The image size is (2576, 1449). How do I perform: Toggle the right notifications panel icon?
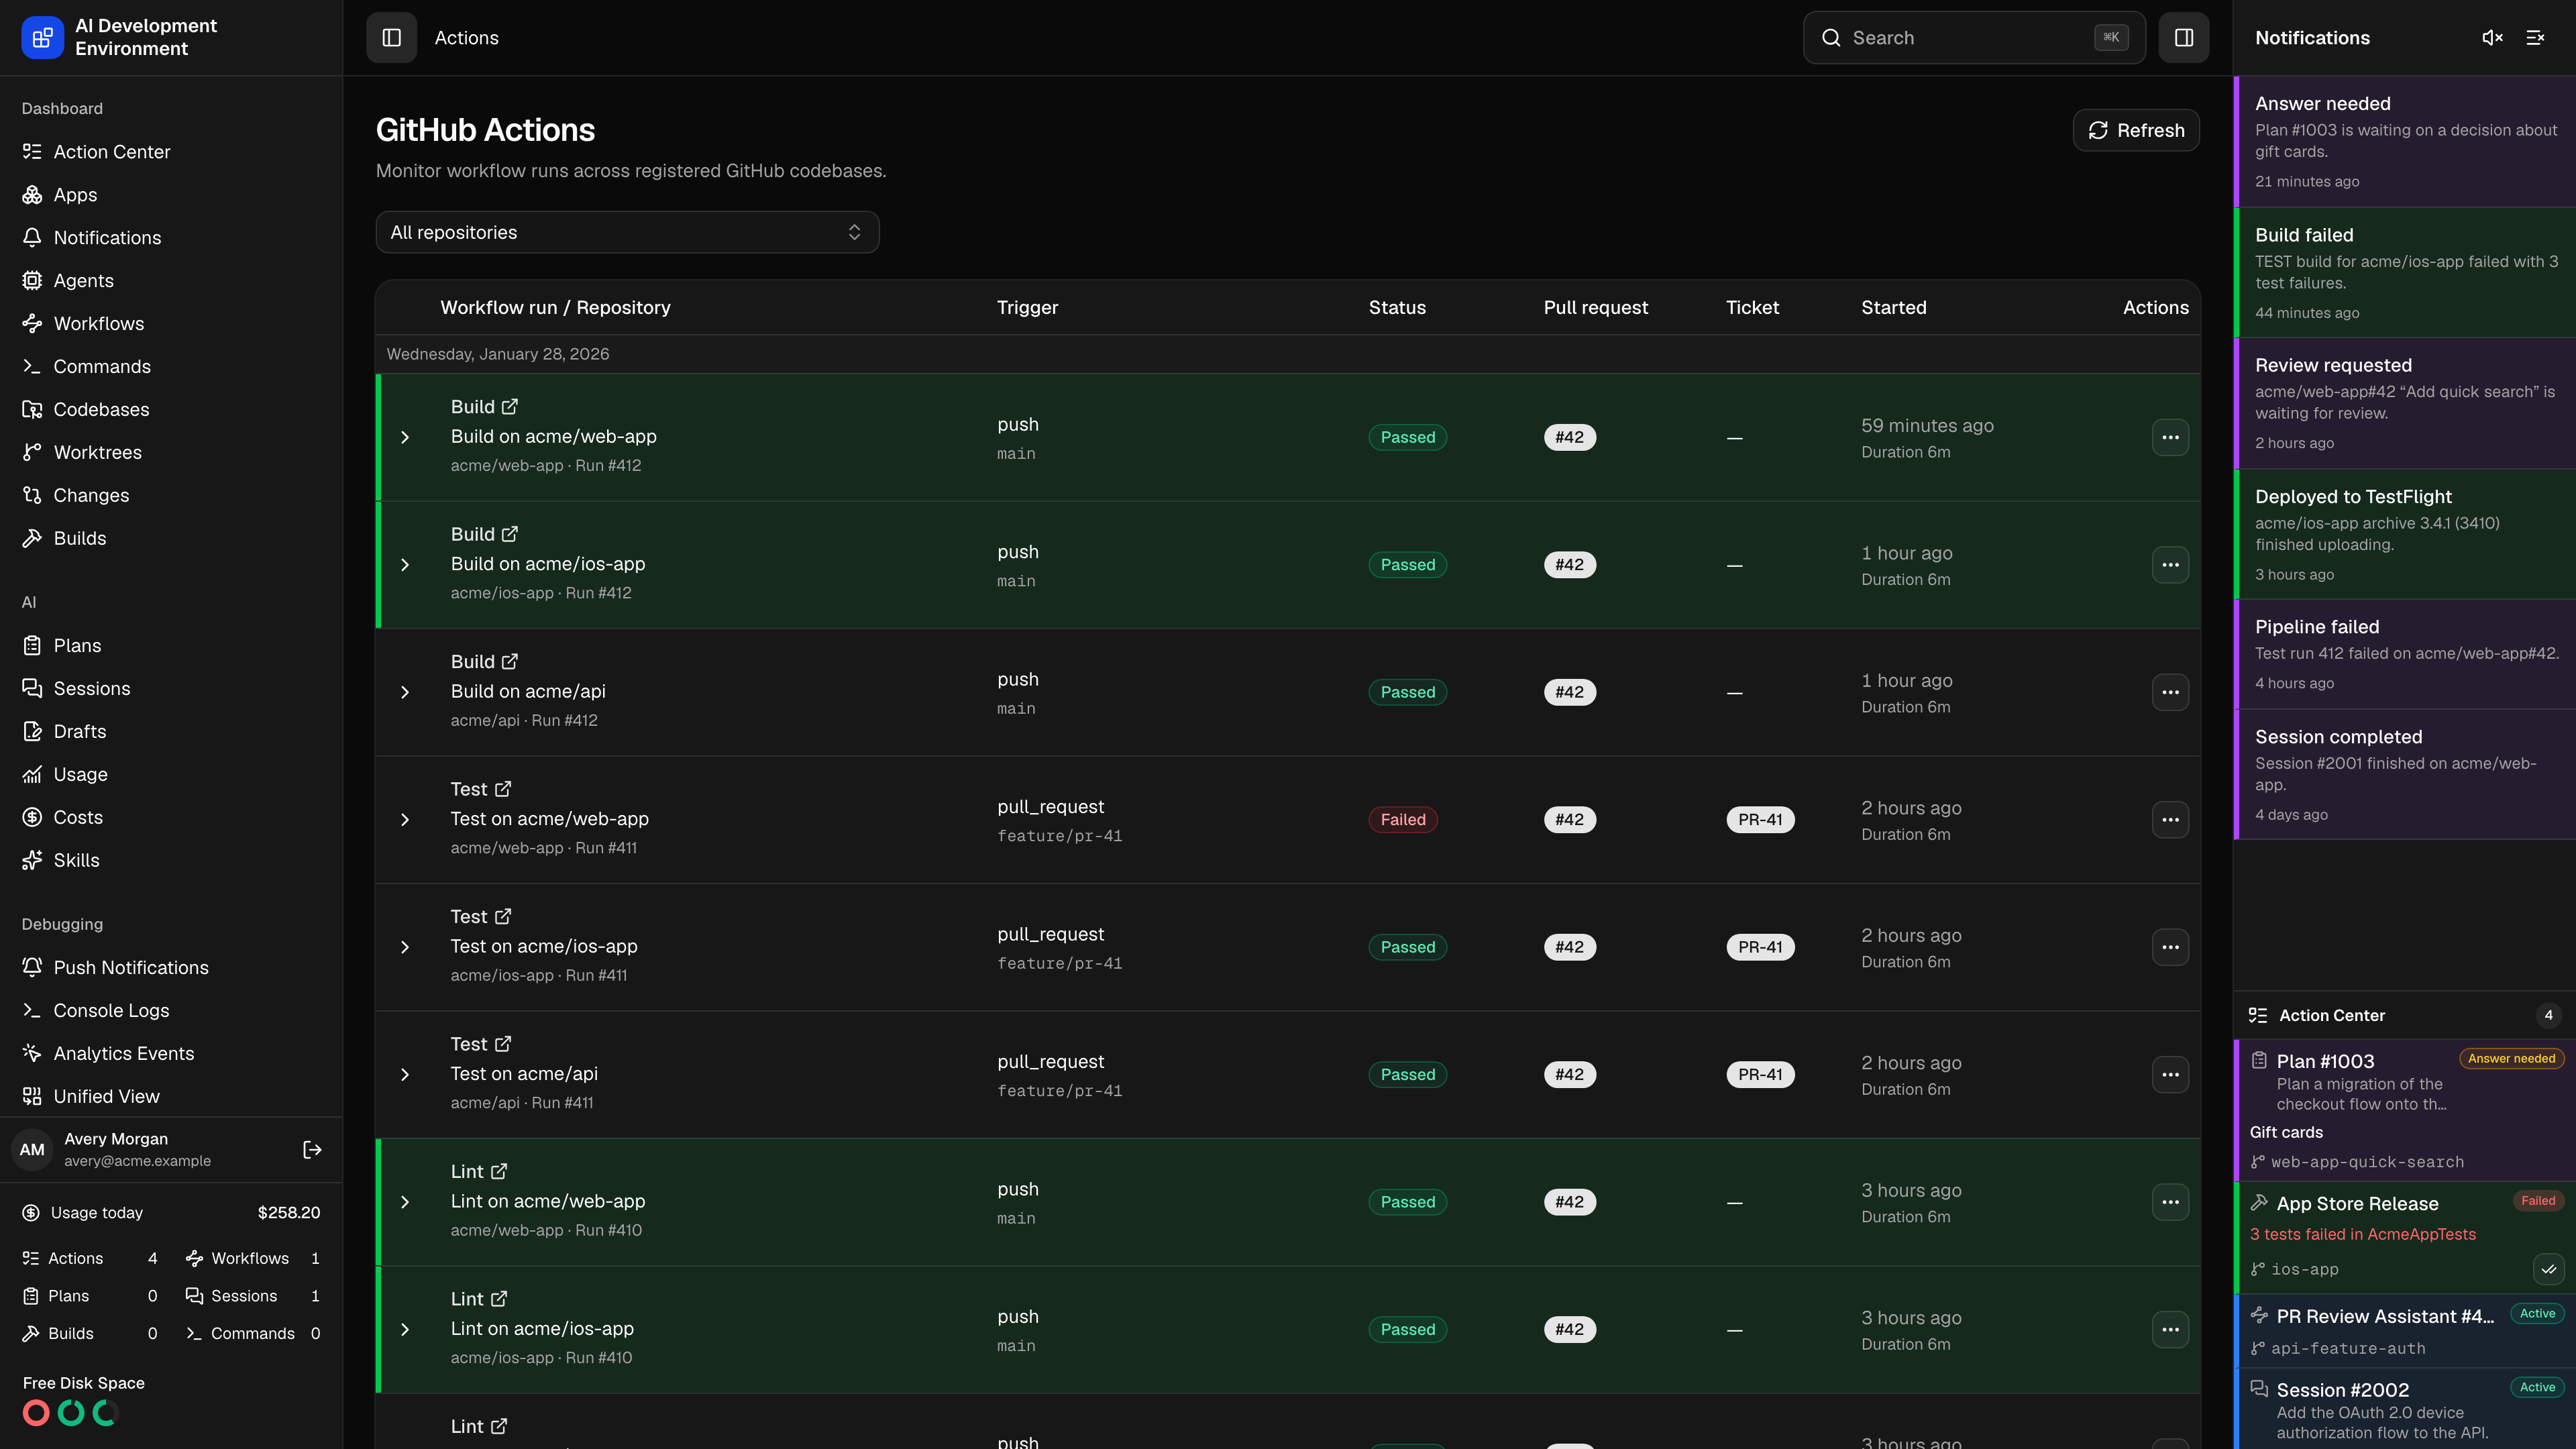[x=2183, y=37]
